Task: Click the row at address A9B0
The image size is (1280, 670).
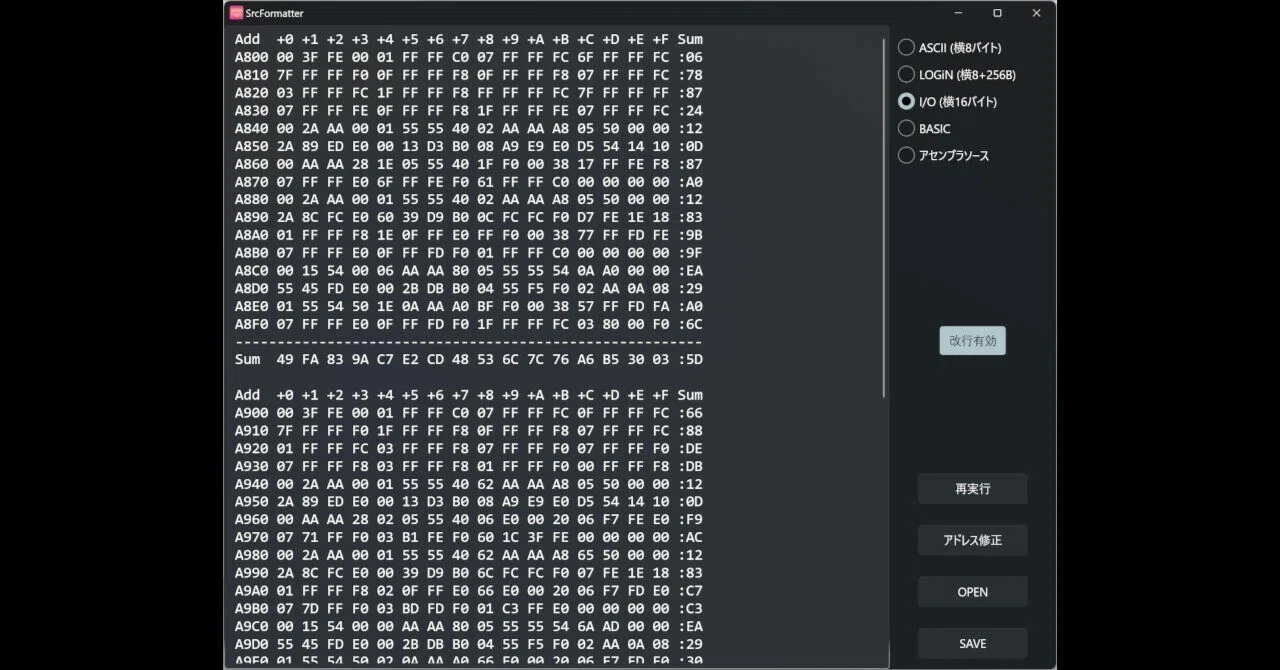Action: point(469,608)
